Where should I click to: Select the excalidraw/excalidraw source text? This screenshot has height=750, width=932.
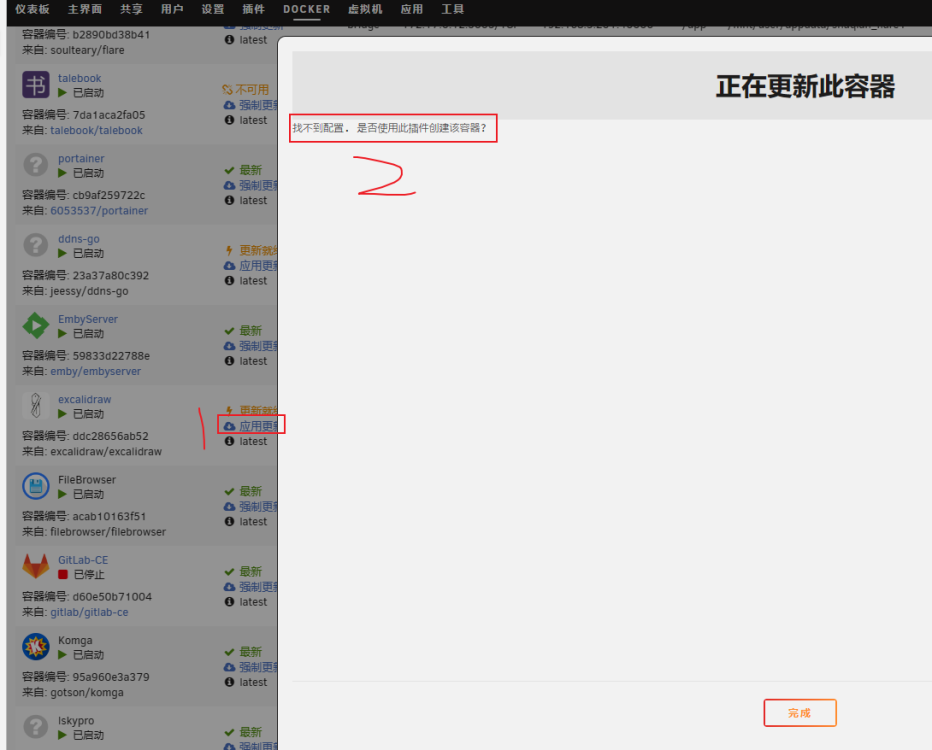[x=106, y=451]
